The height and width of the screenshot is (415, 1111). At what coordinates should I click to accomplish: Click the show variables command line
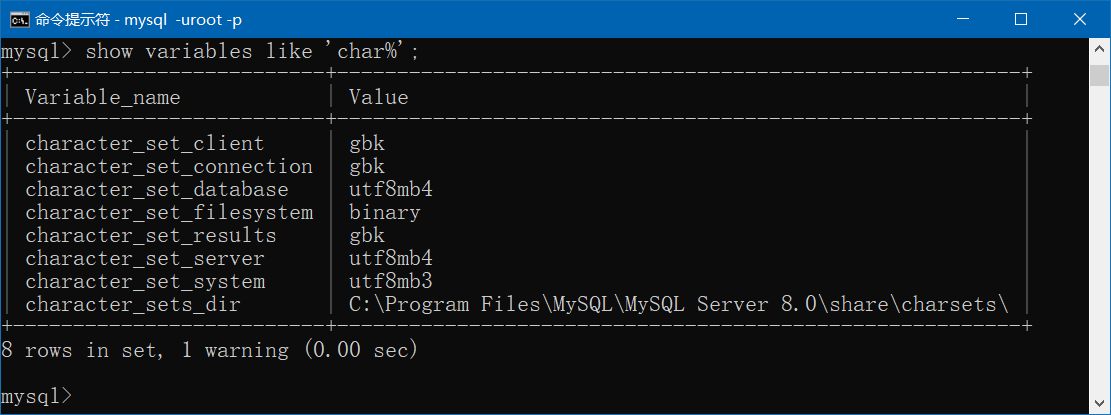[x=210, y=52]
